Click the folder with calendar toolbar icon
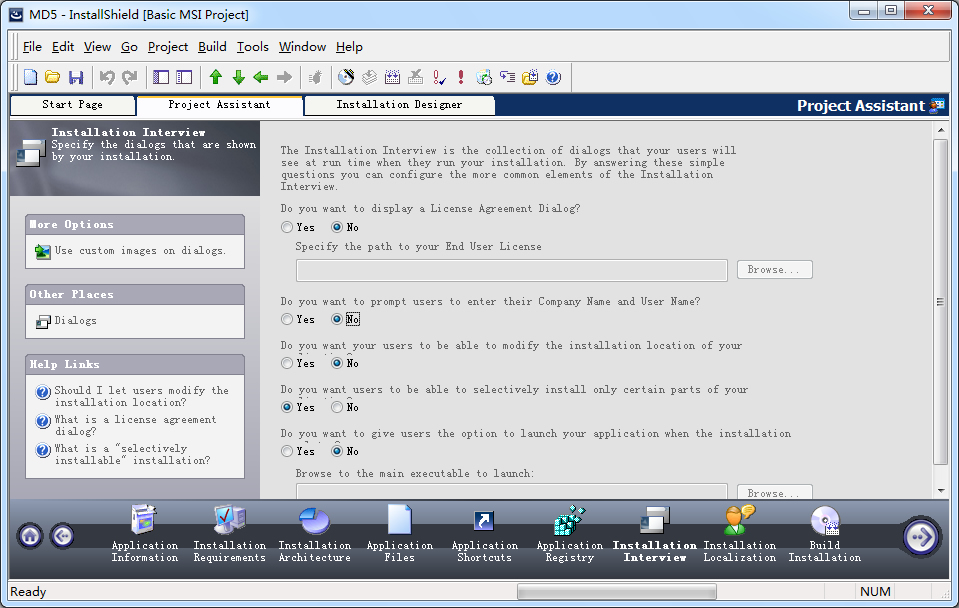 530,77
